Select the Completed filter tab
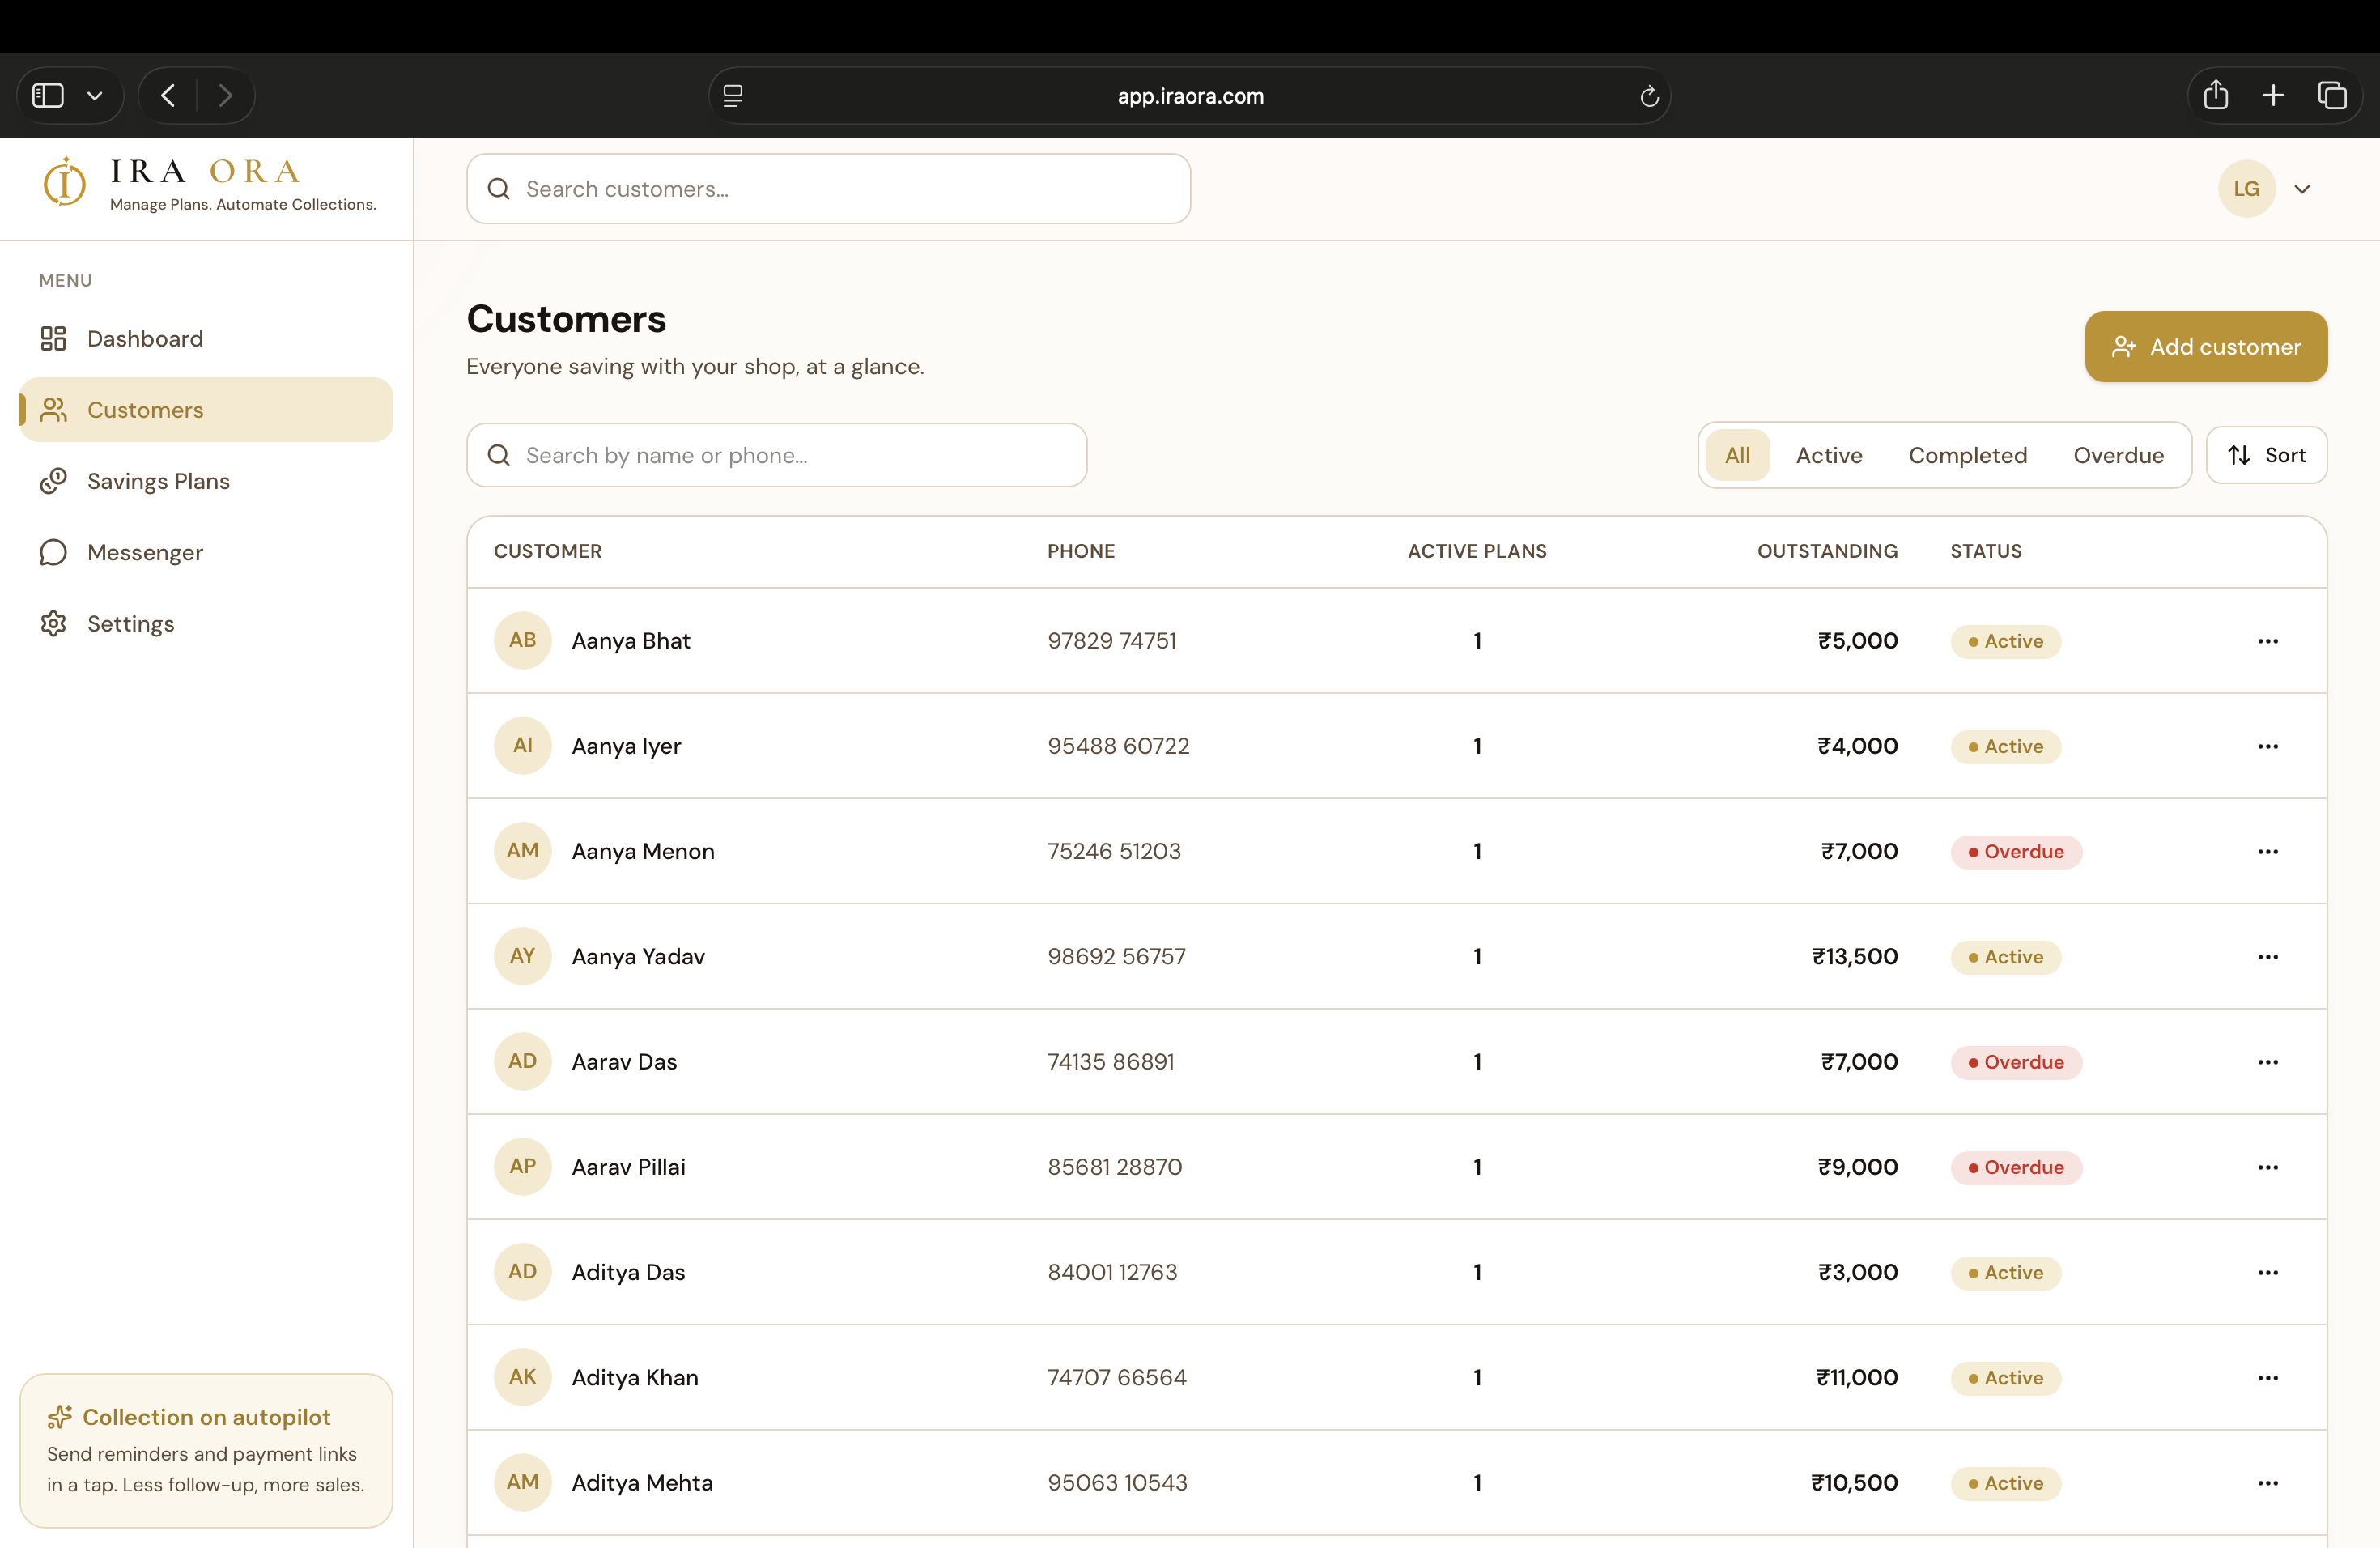Viewport: 2380px width, 1548px height. (1967, 455)
